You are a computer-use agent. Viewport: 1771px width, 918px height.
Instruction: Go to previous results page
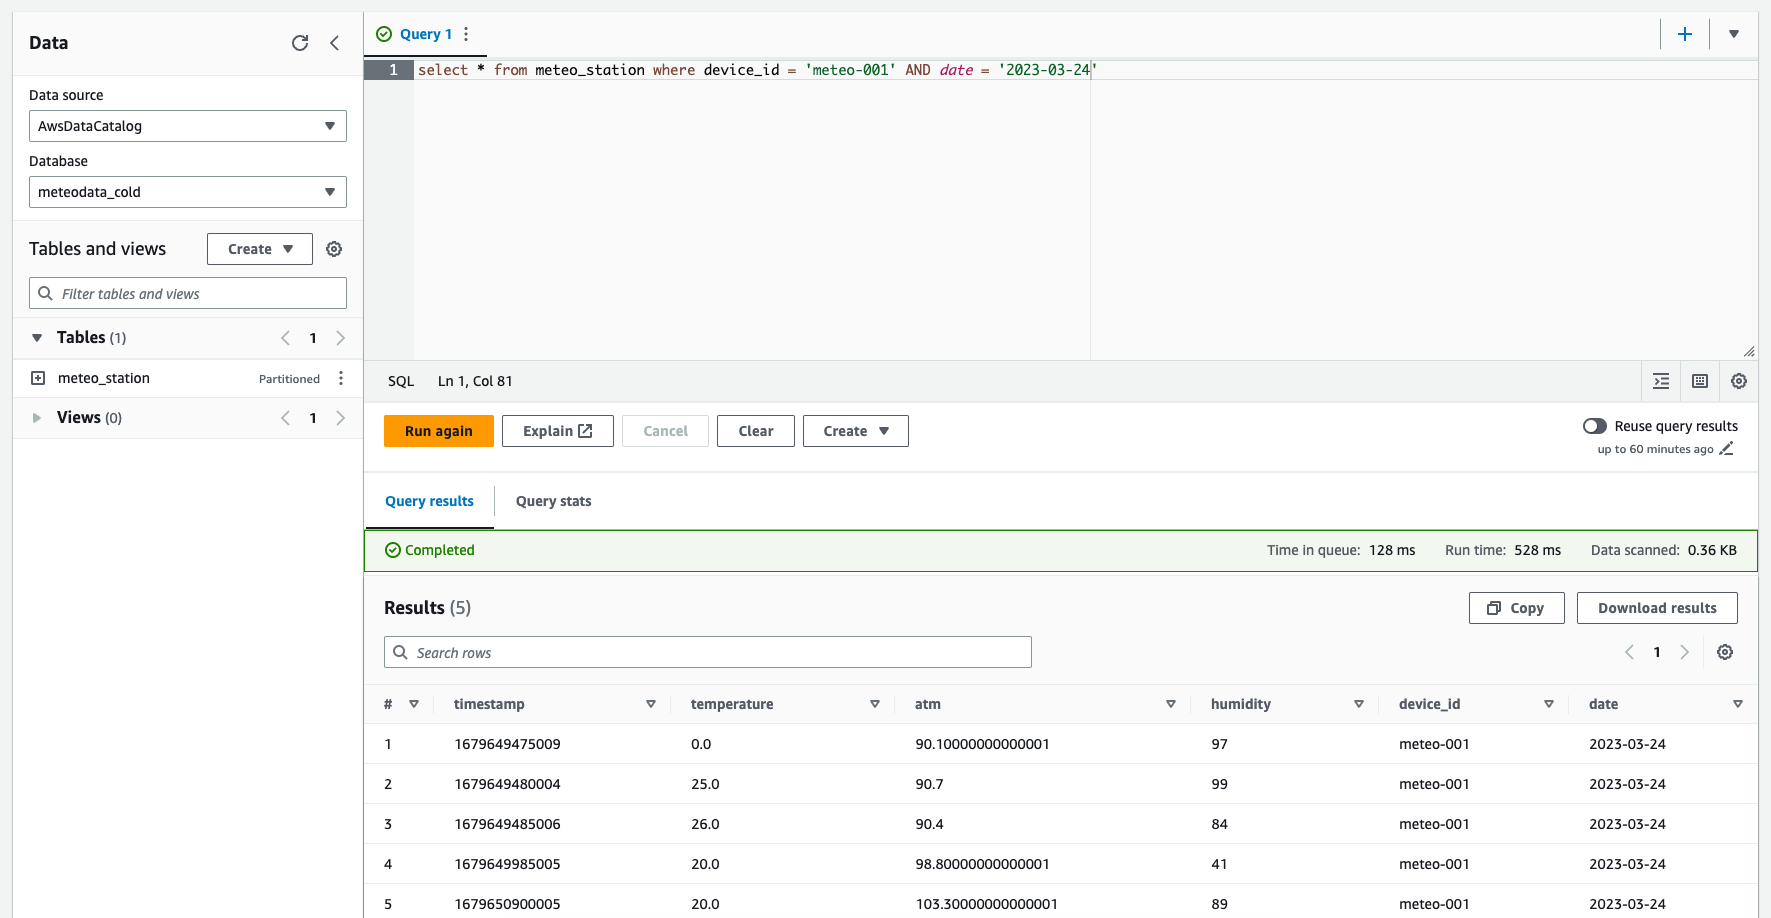1629,652
